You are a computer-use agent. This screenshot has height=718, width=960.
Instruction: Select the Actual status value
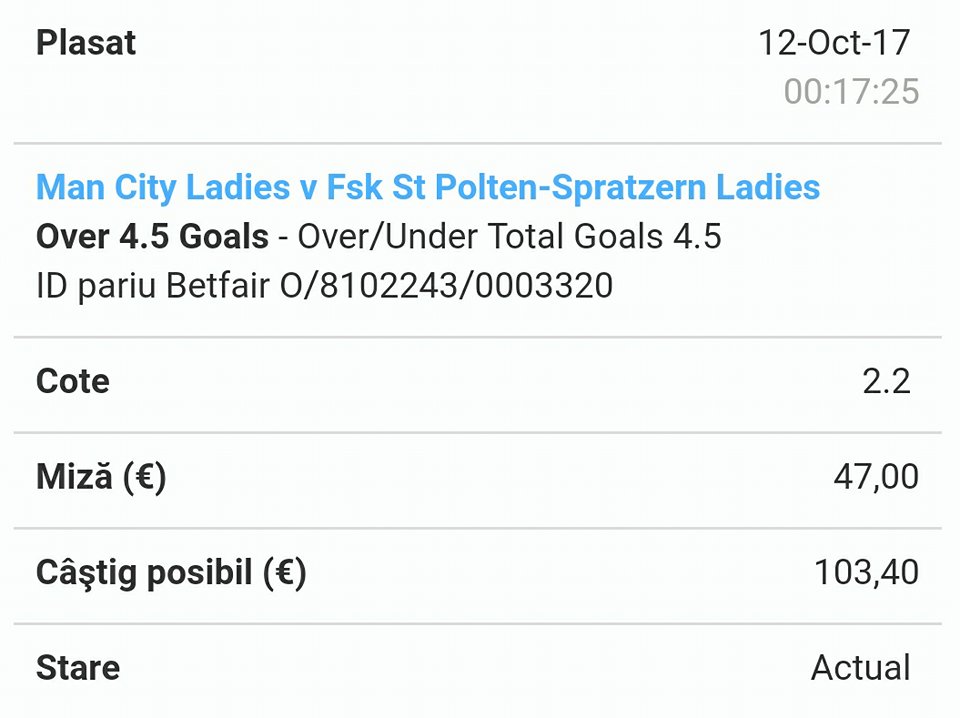point(861,668)
